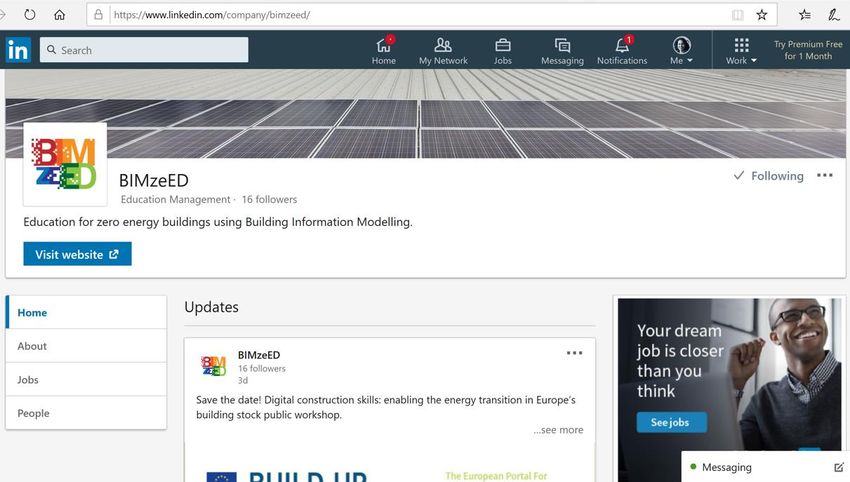Open Notifications bell icon
850x482 pixels.
click(x=622, y=50)
